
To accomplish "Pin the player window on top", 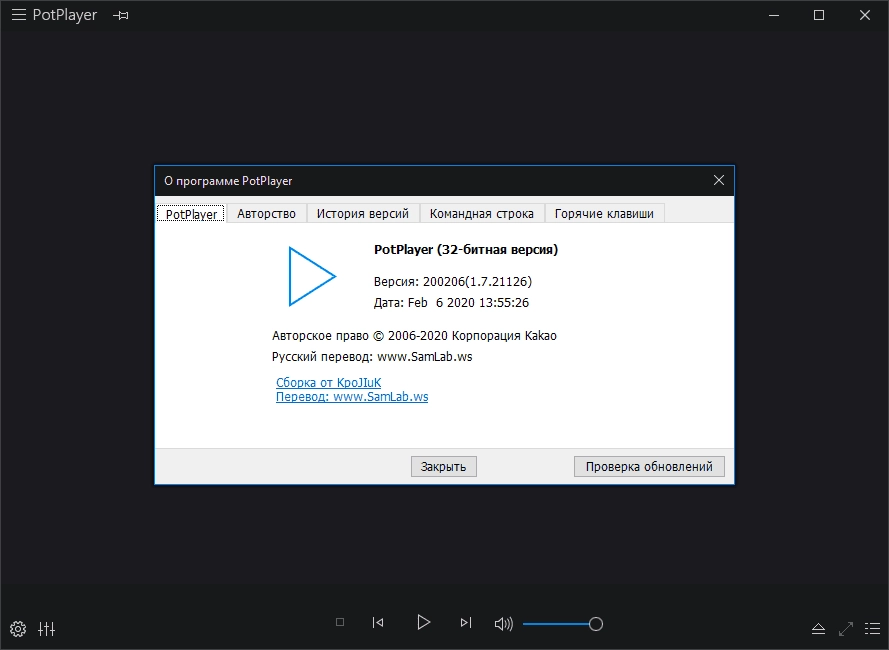I will [x=121, y=16].
